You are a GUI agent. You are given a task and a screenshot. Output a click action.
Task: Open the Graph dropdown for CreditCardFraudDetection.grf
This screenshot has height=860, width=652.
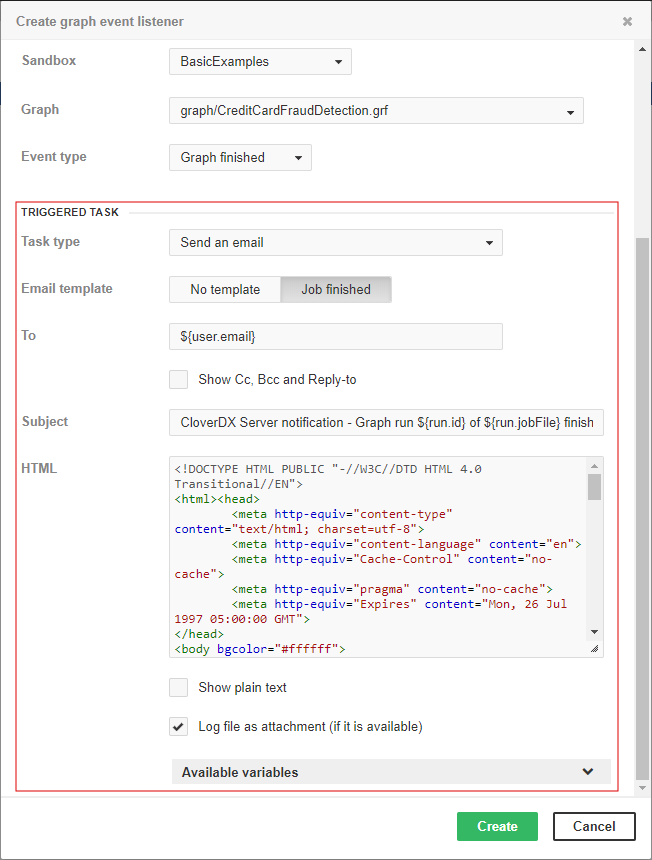(x=375, y=110)
